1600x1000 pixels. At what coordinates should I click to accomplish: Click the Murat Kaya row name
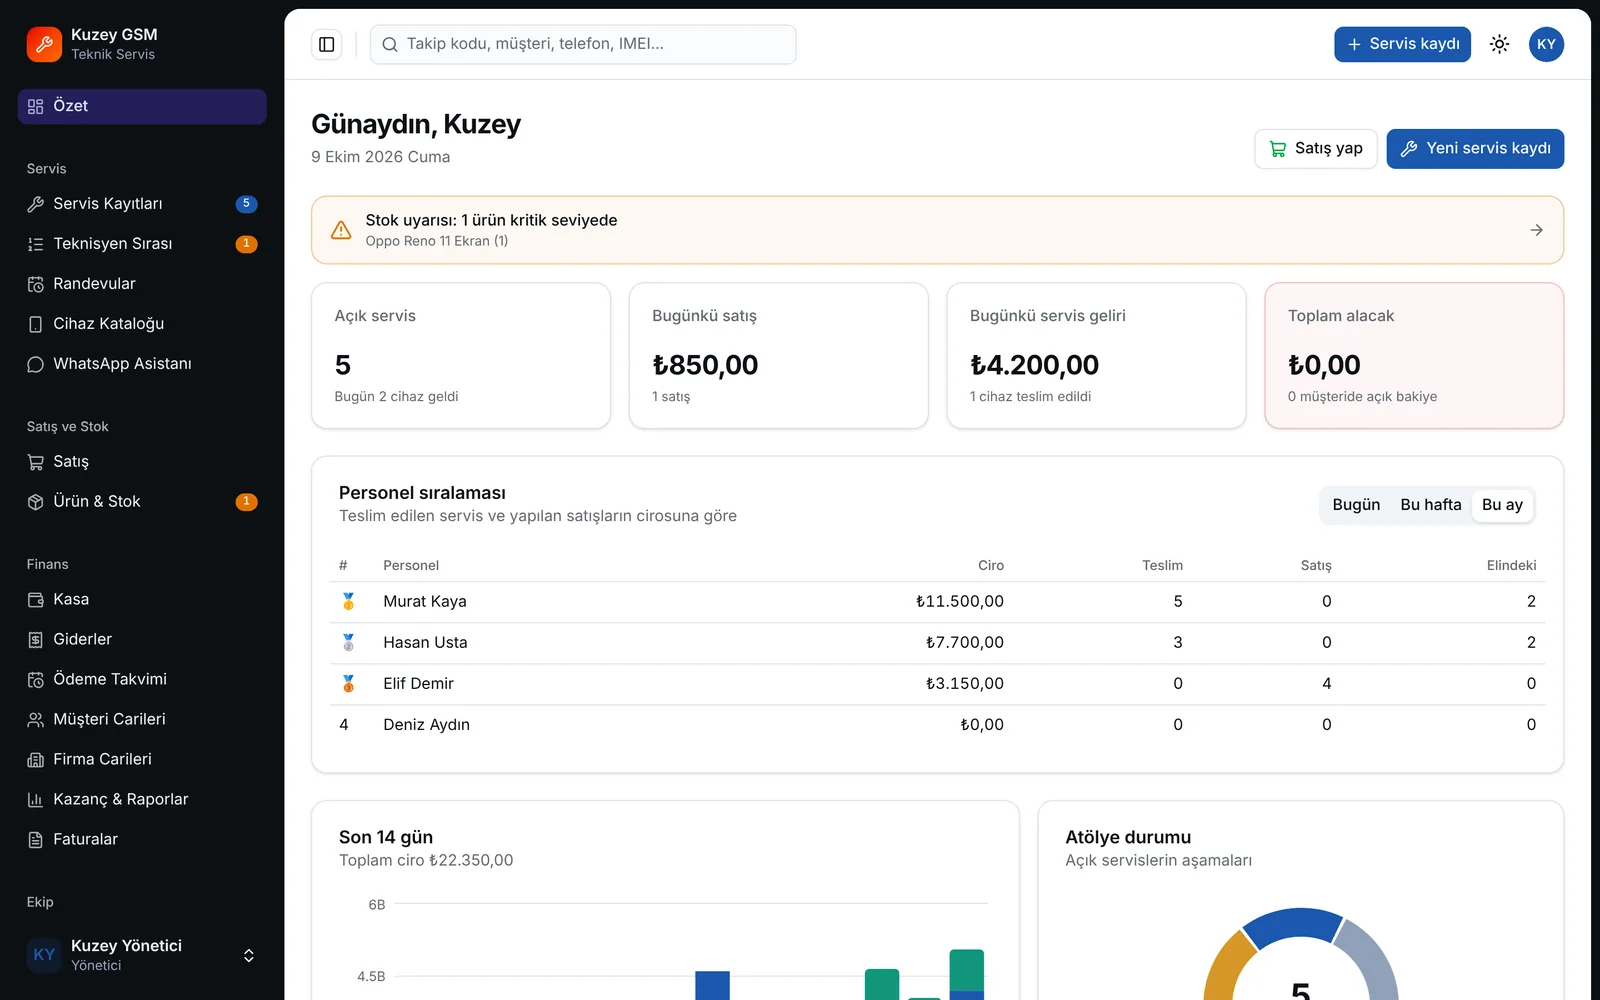click(x=425, y=601)
